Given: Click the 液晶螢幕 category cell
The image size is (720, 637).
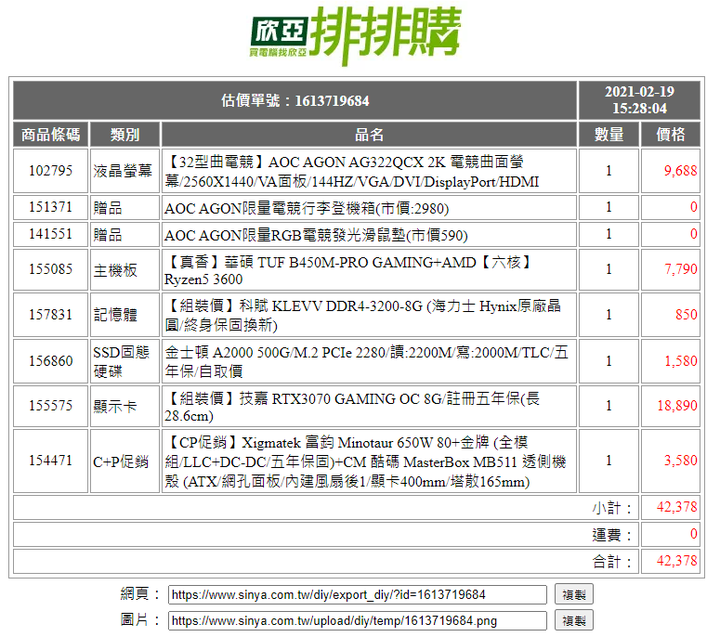Looking at the screenshot, I should coord(125,171).
